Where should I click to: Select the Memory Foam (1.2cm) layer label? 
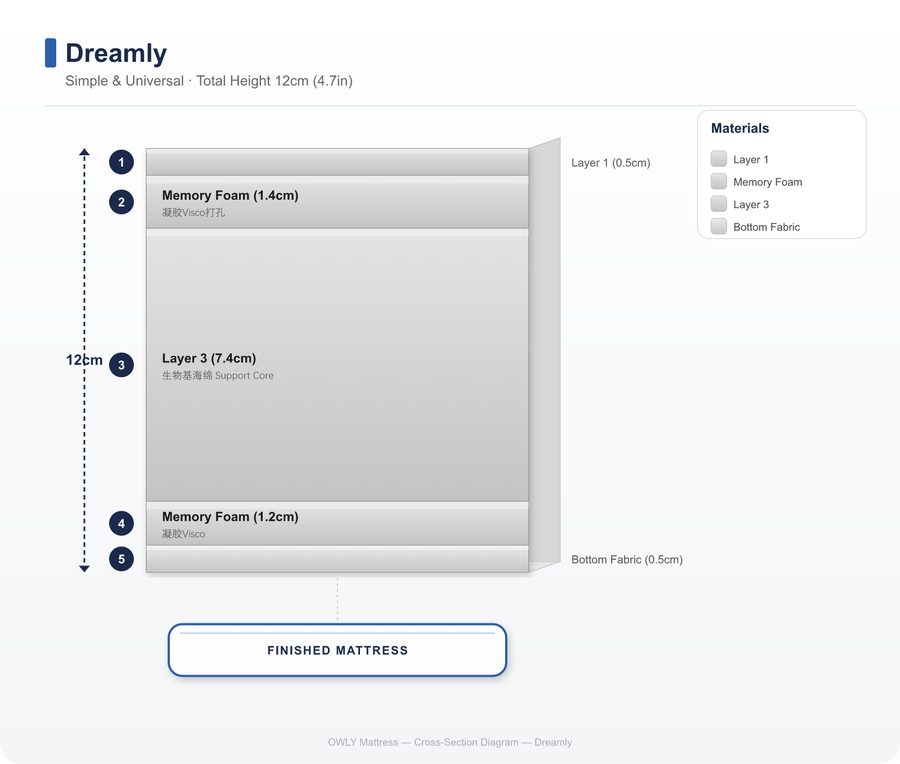[x=230, y=517]
